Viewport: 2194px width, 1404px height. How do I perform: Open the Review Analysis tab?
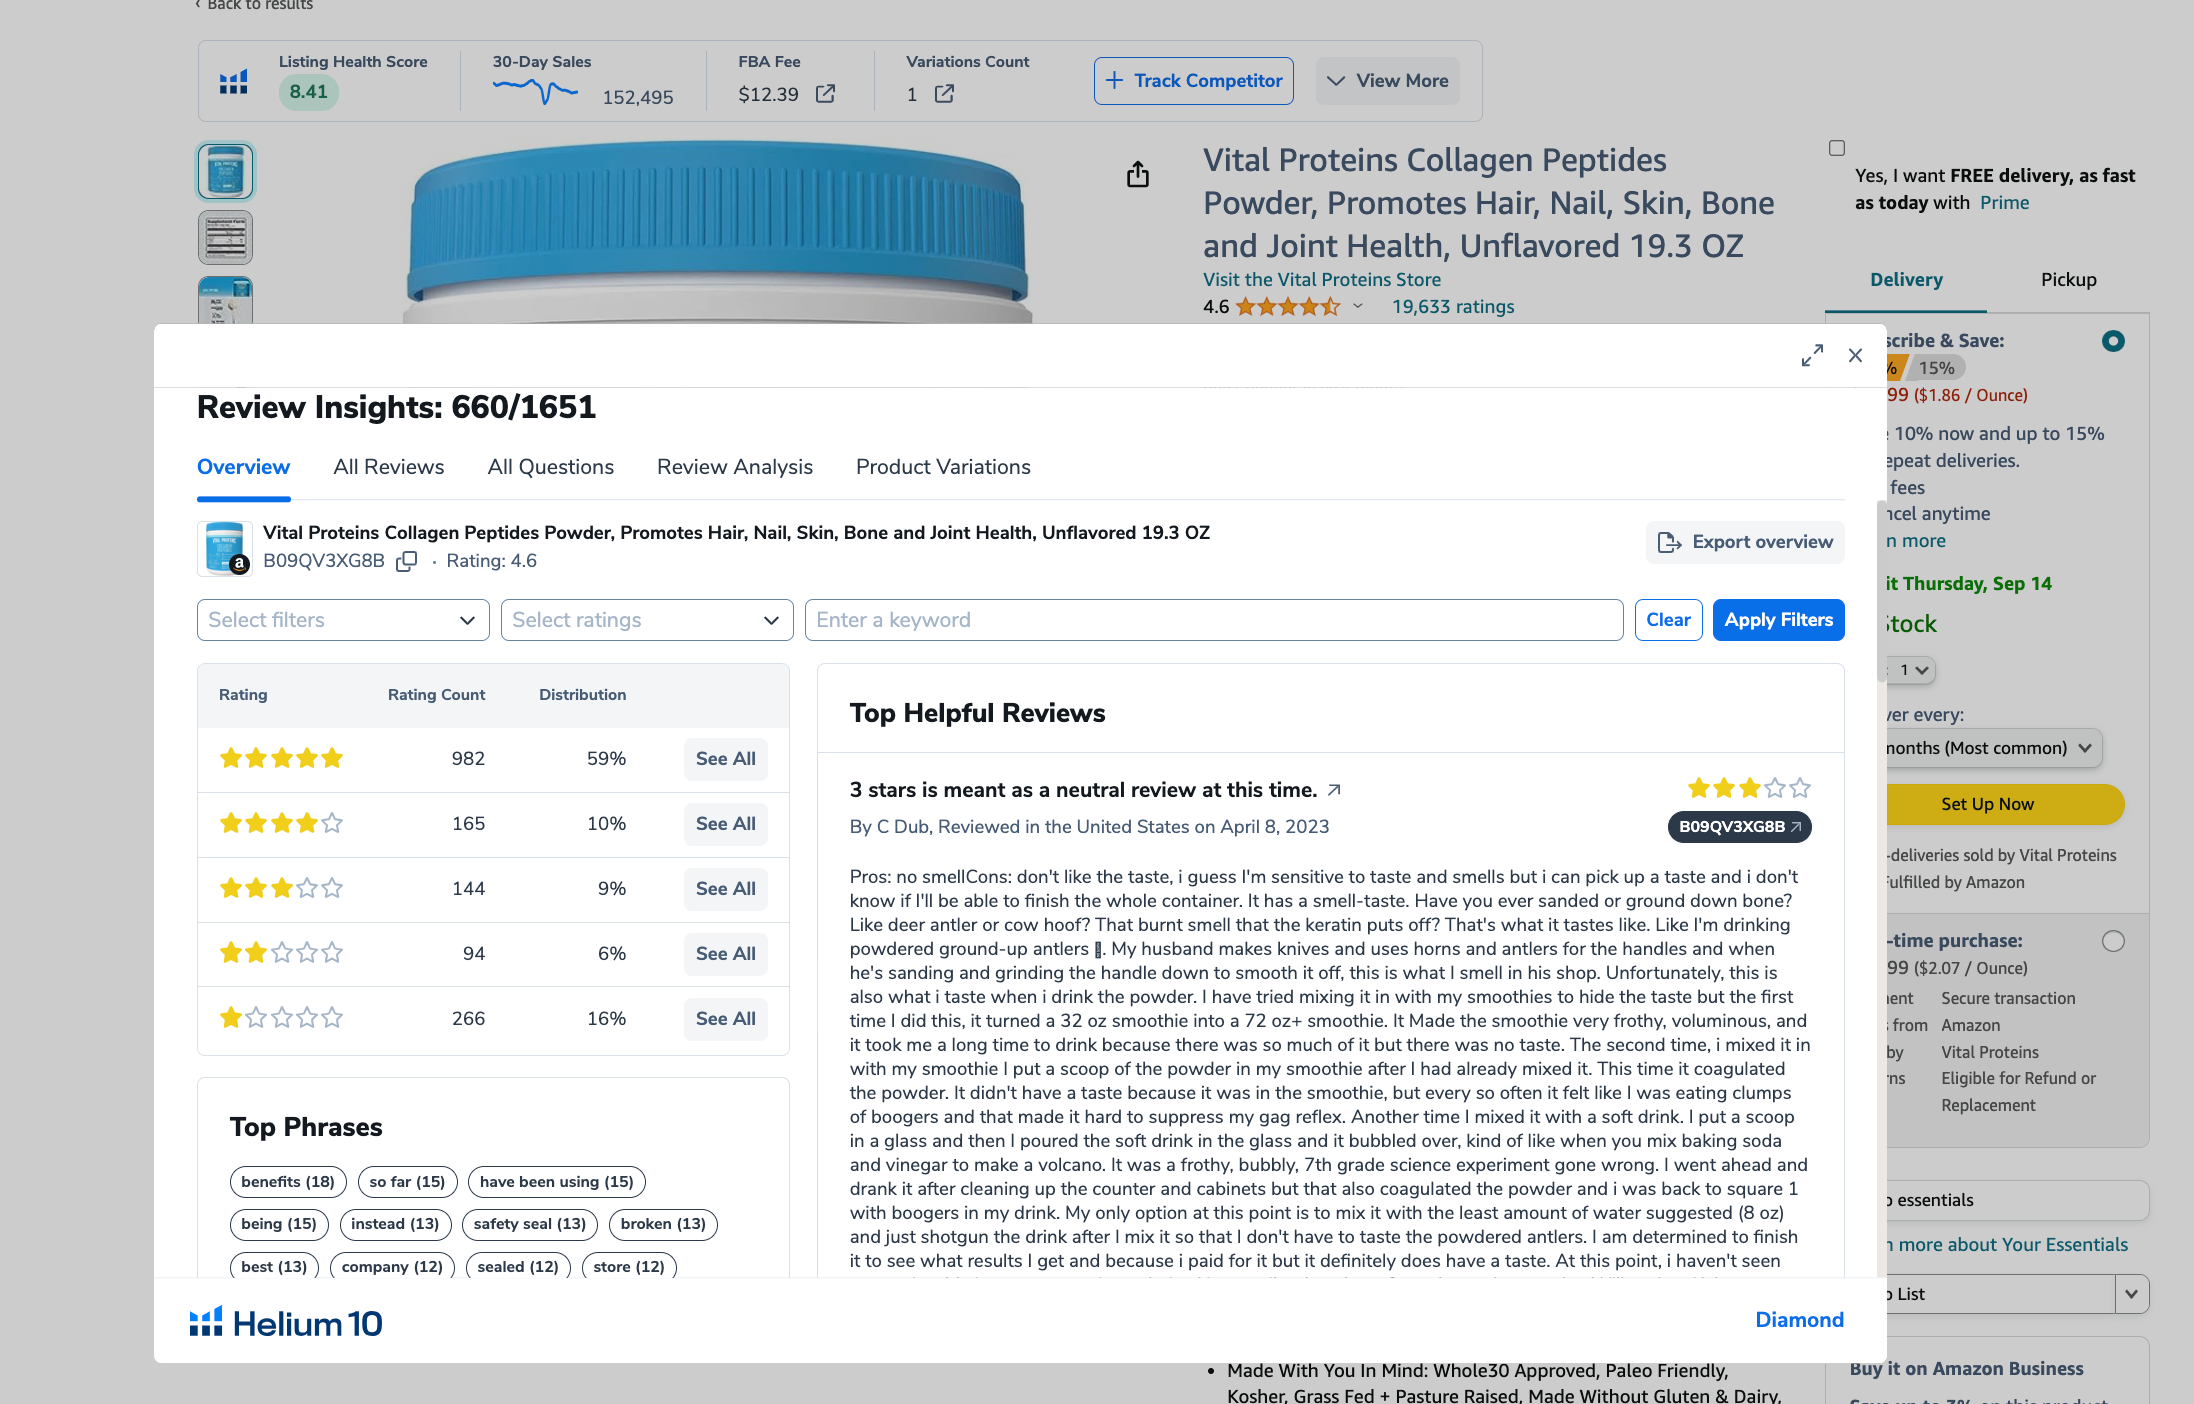(x=735, y=467)
